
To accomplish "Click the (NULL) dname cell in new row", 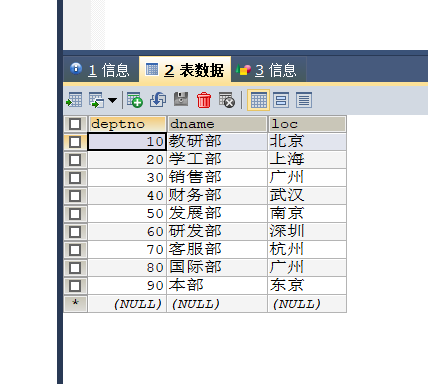I will (217, 304).
